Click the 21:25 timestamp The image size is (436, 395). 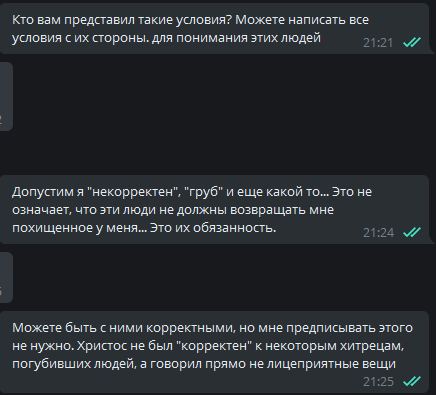click(378, 381)
